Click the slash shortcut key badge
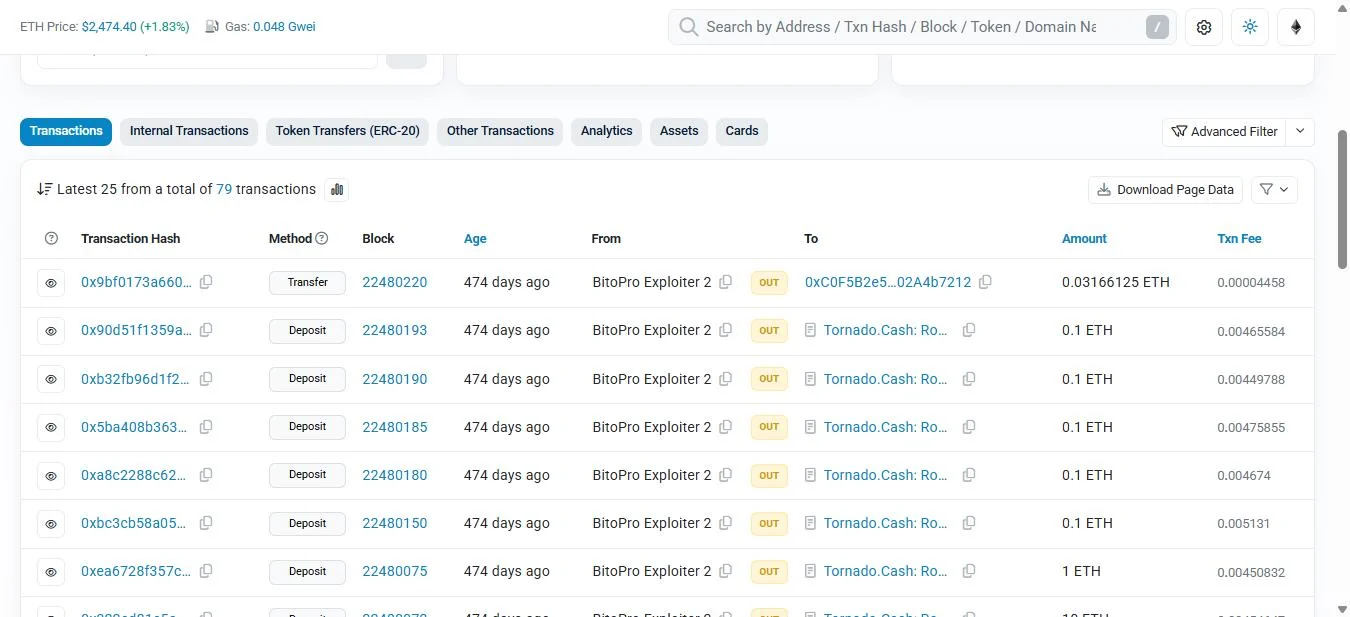This screenshot has width=1350, height=617. click(1157, 27)
